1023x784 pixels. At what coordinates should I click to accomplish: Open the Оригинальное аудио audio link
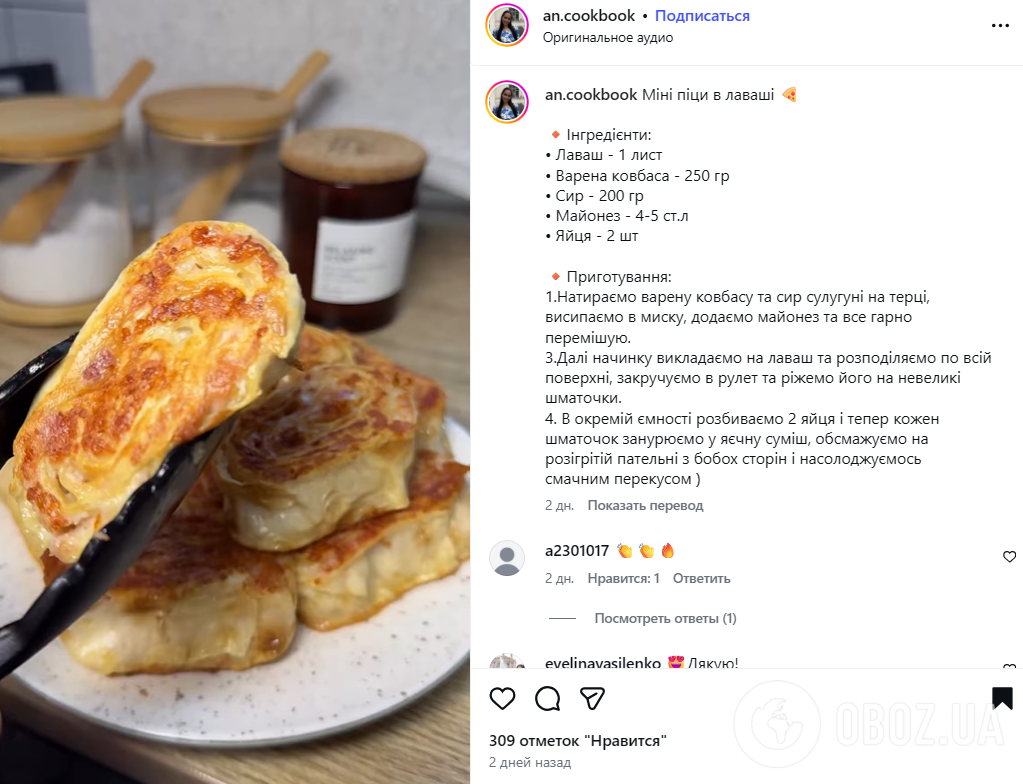[x=607, y=38]
